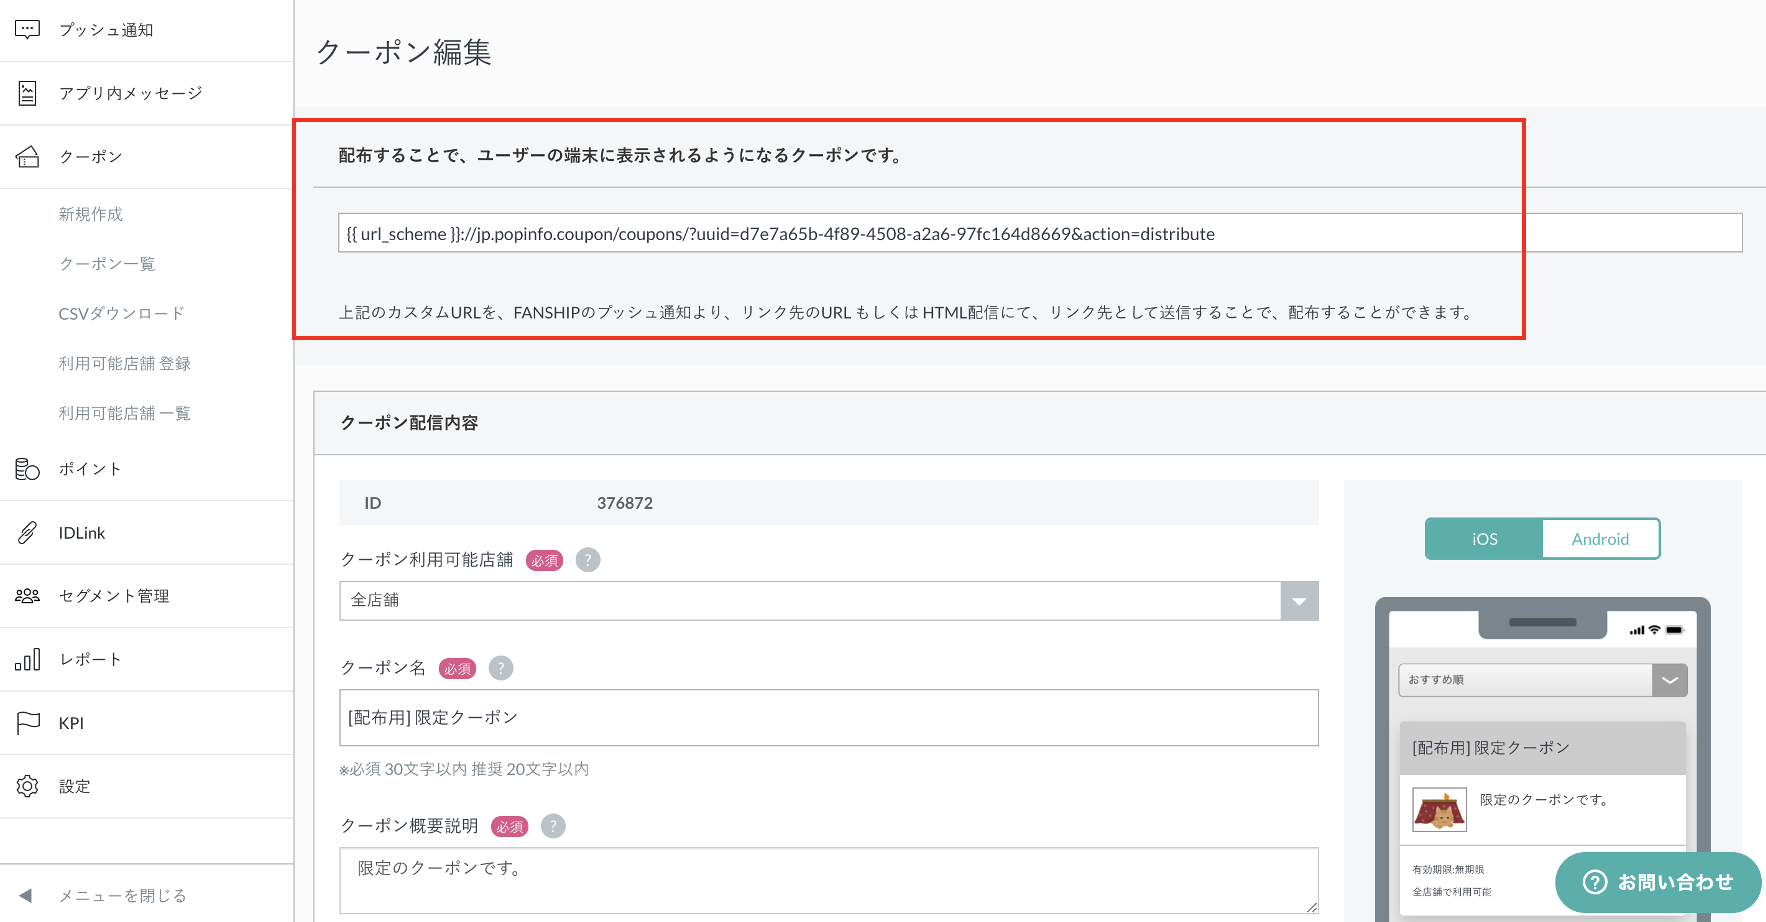This screenshot has width=1766, height=922.
Task: Click the coupon icon in sidebar
Action: pyautogui.click(x=27, y=157)
